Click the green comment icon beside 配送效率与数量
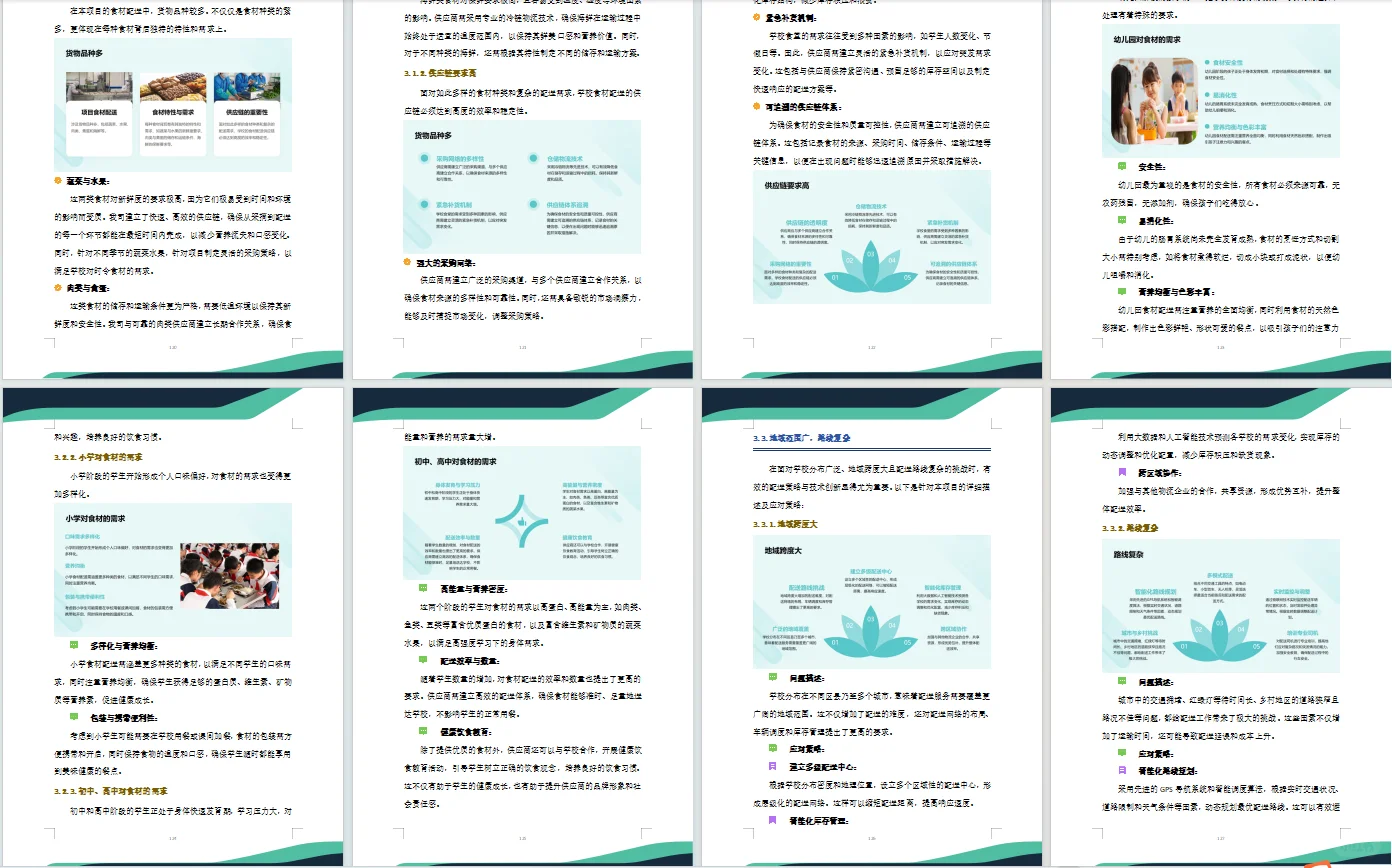Viewport: 1392px width, 868px height. (x=424, y=659)
